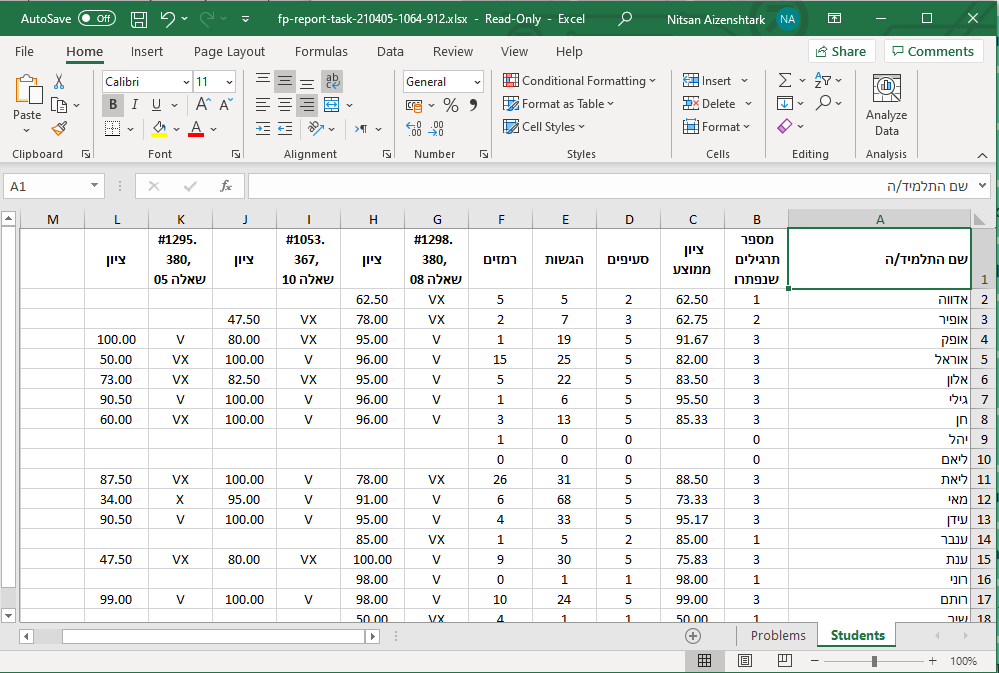
Task: Click the Comments button
Action: coord(933,52)
